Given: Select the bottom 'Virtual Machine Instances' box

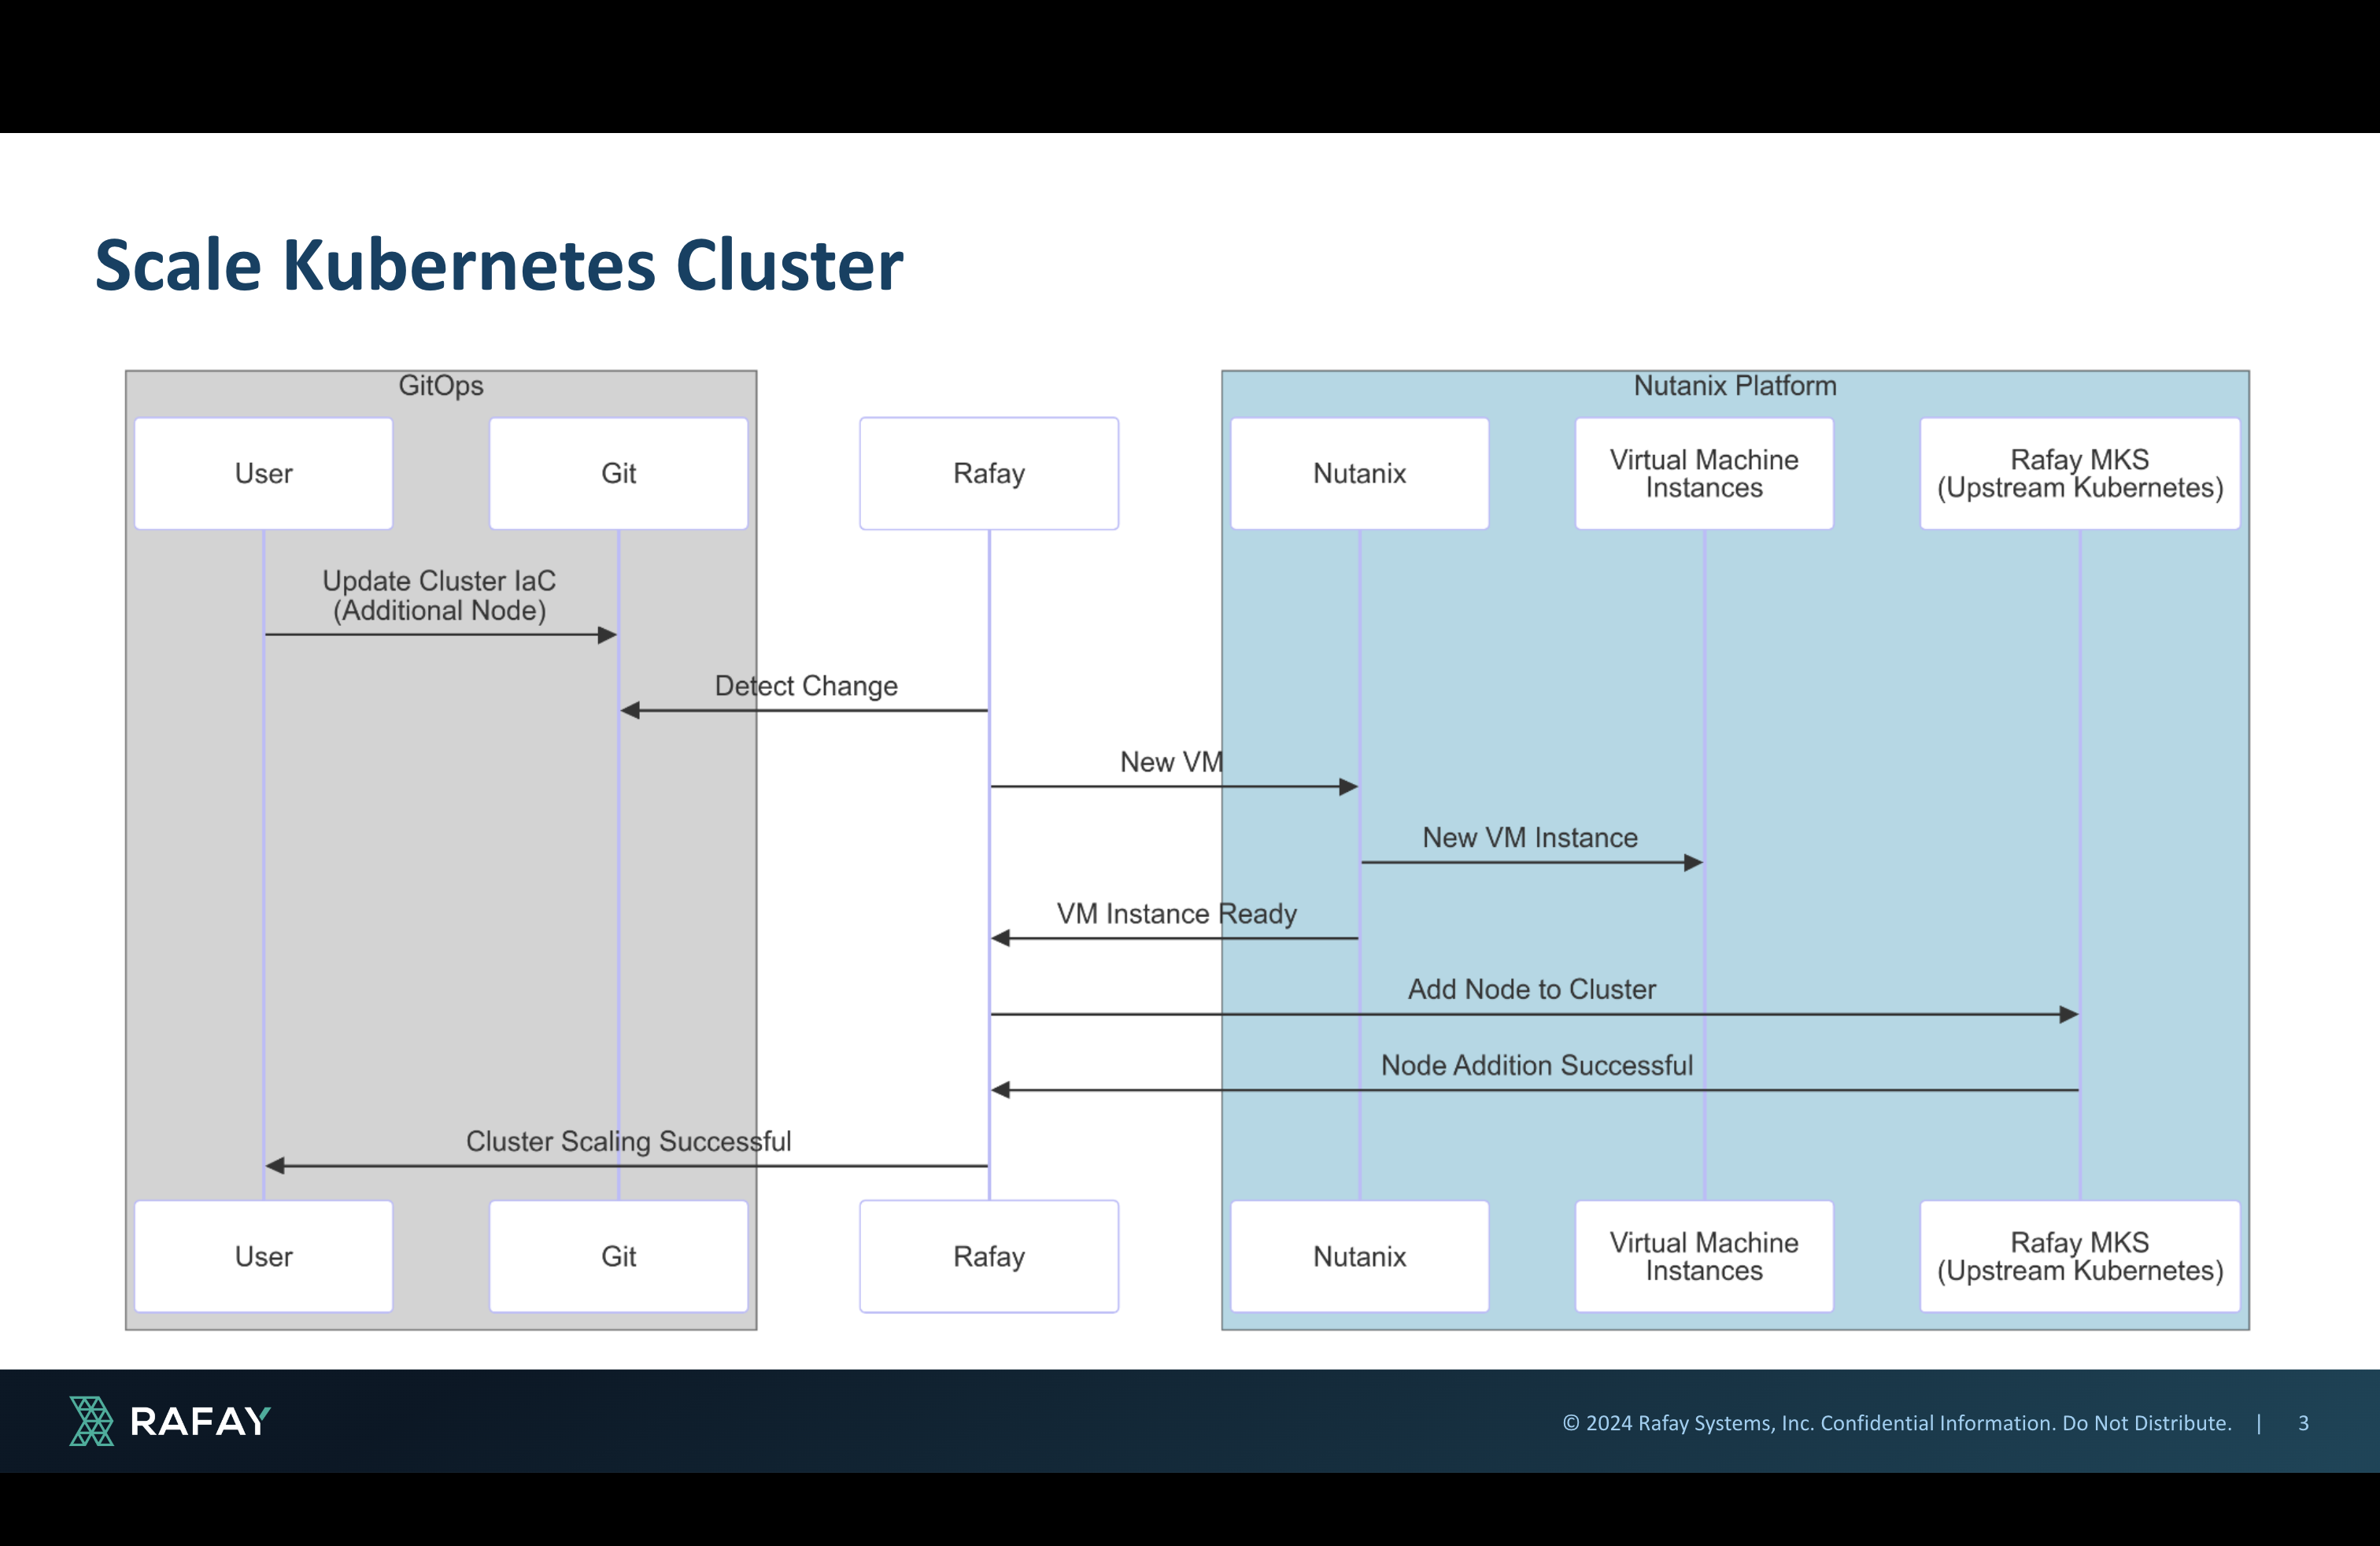Looking at the screenshot, I should pos(1705,1256).
